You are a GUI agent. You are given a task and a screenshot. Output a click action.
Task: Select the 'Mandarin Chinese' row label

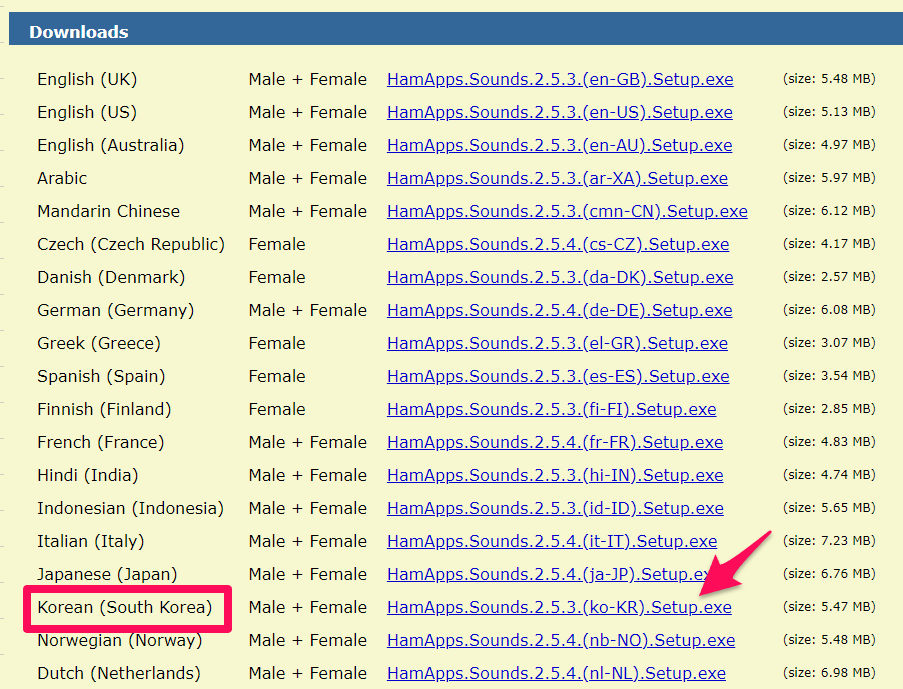108,211
